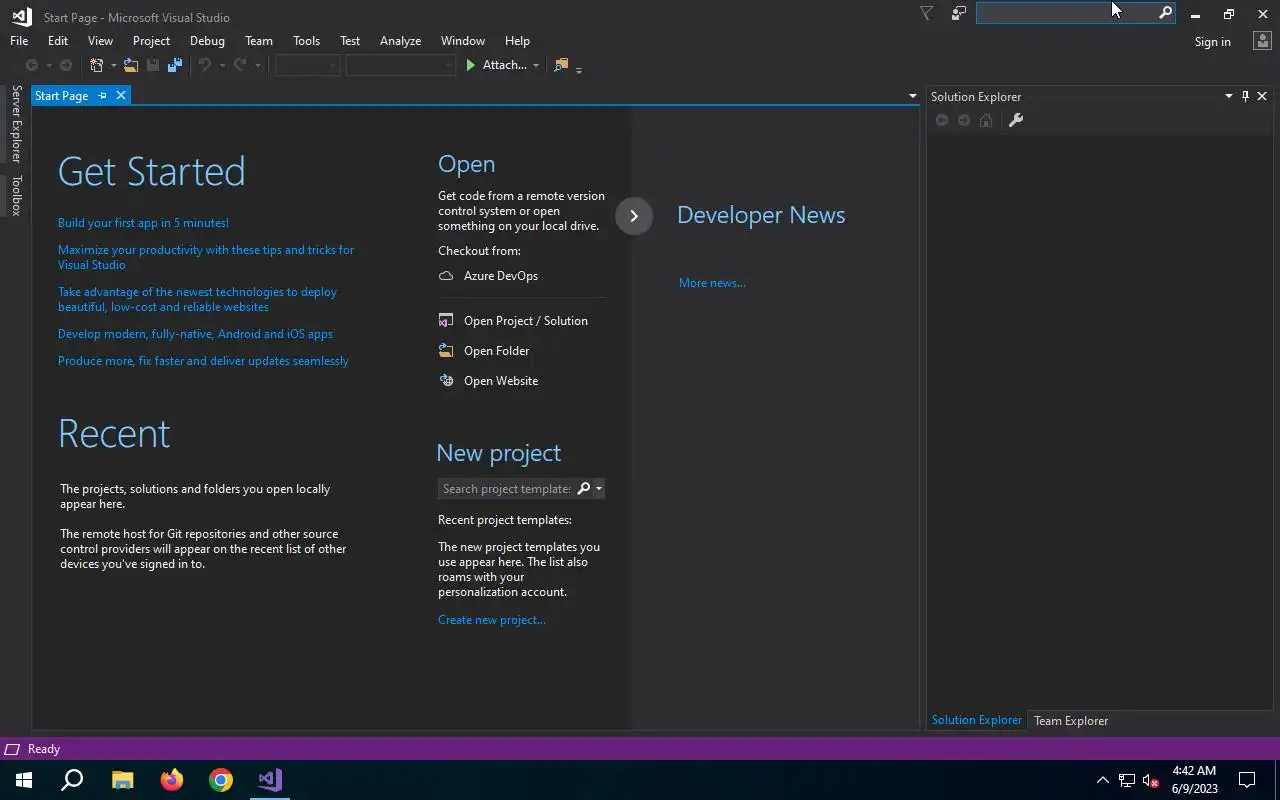Click the green Start/Attach play arrow

pyautogui.click(x=471, y=65)
